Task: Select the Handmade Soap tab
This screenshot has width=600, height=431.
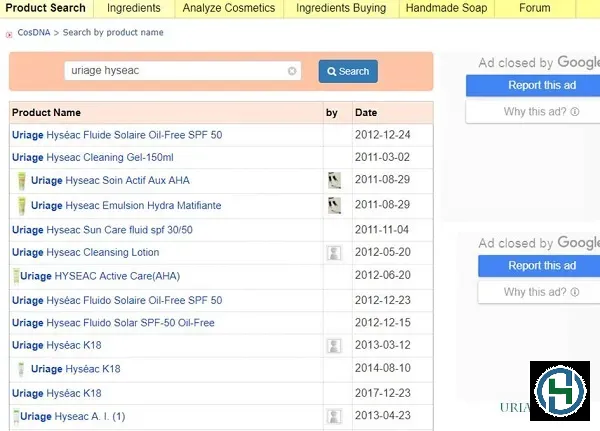Action: (x=447, y=8)
